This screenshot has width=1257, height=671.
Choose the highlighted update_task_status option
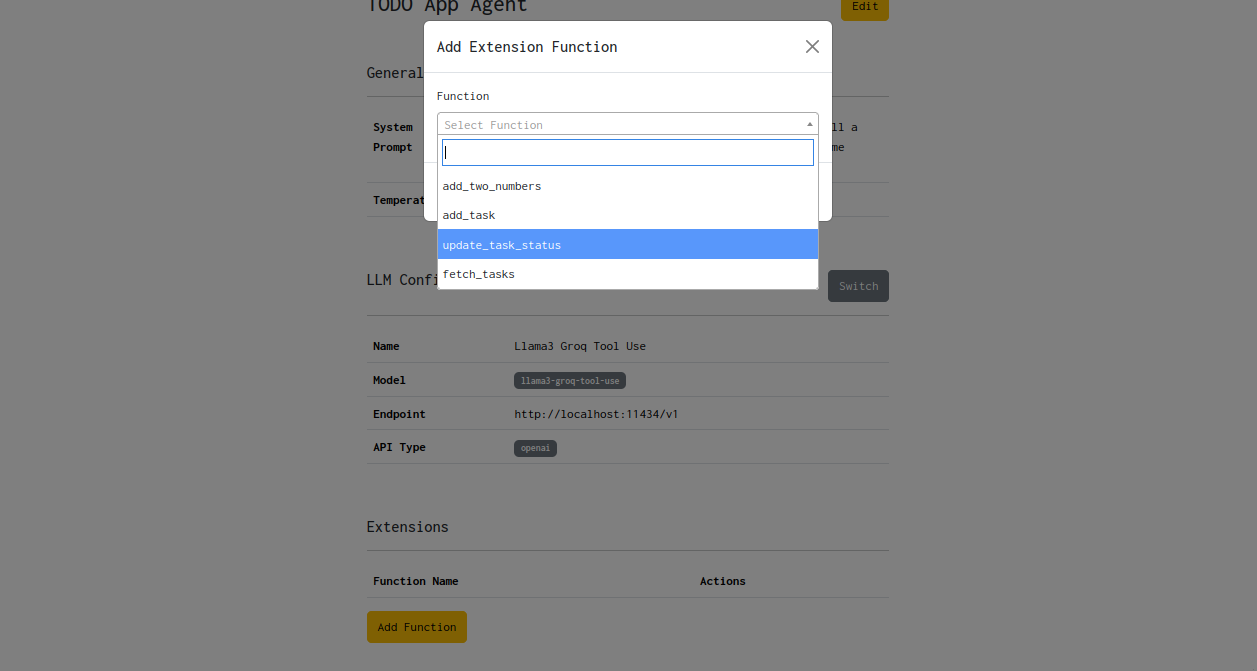(502, 244)
